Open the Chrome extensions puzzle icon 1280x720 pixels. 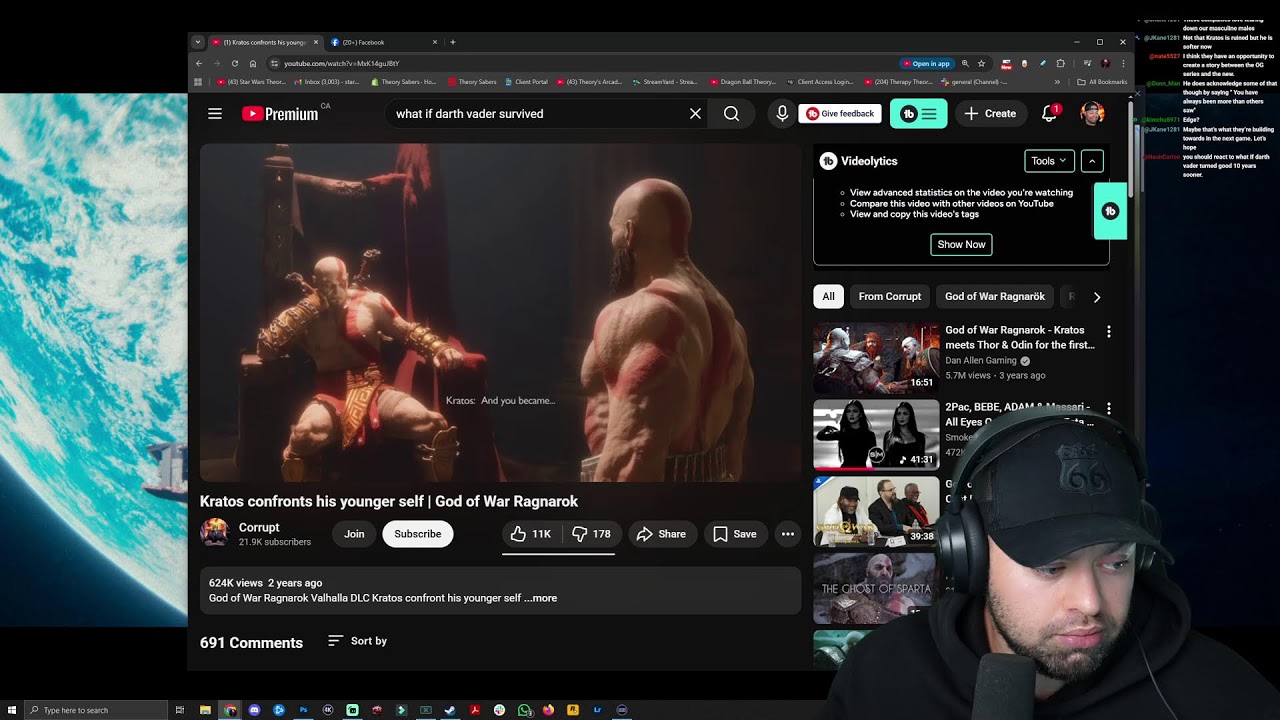click(x=1060, y=64)
